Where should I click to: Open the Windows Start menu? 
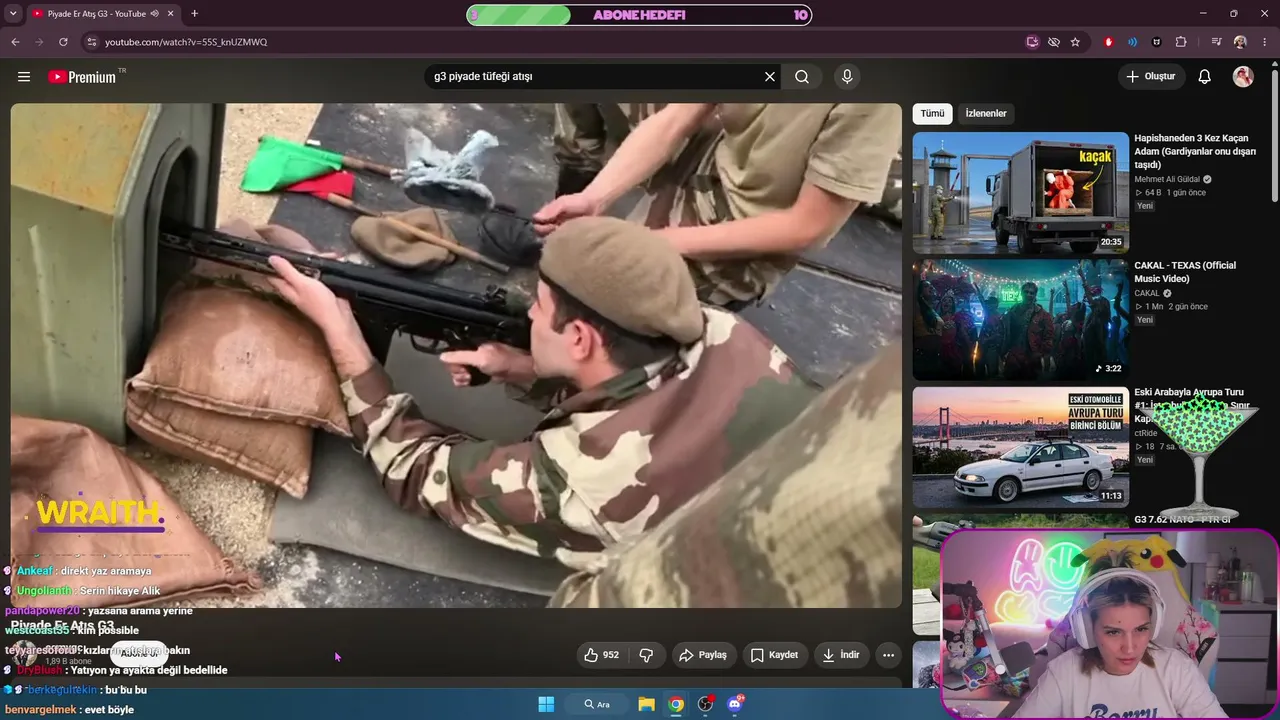(x=546, y=704)
